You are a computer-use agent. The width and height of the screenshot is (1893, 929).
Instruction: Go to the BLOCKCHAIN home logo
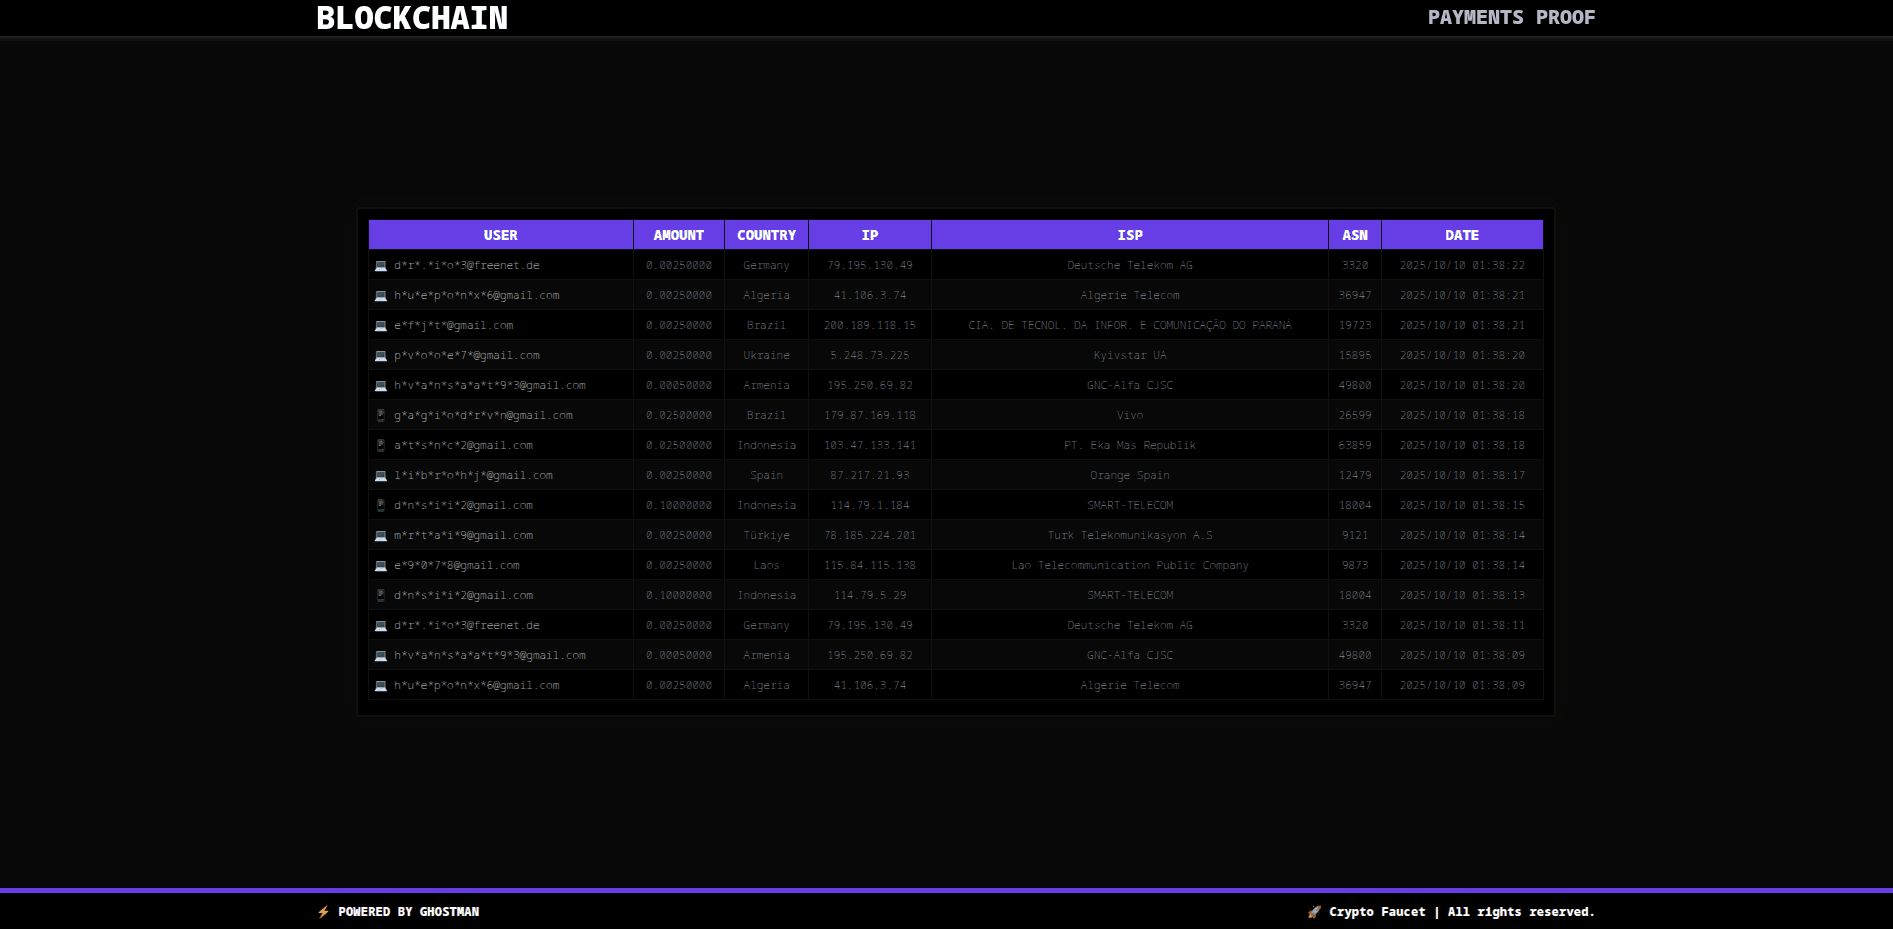click(x=412, y=18)
